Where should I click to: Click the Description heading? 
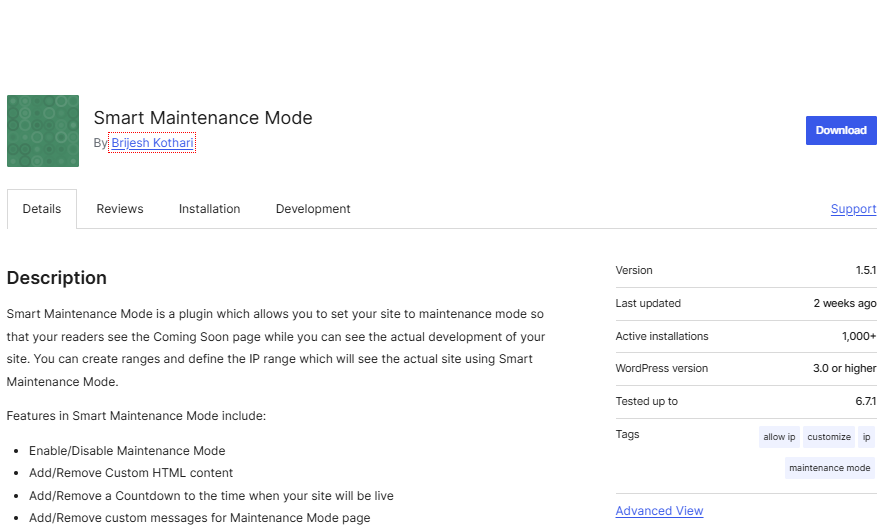(57, 278)
